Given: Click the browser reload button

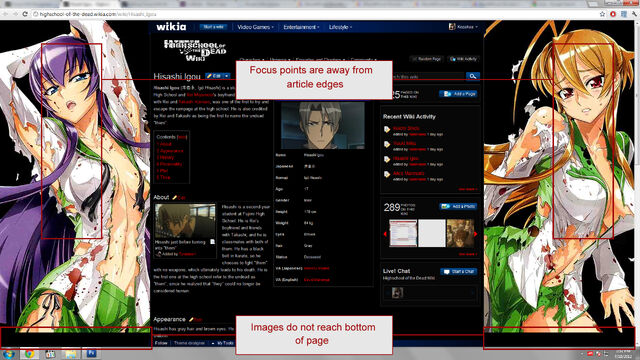Looking at the screenshot, I should tap(25, 14).
